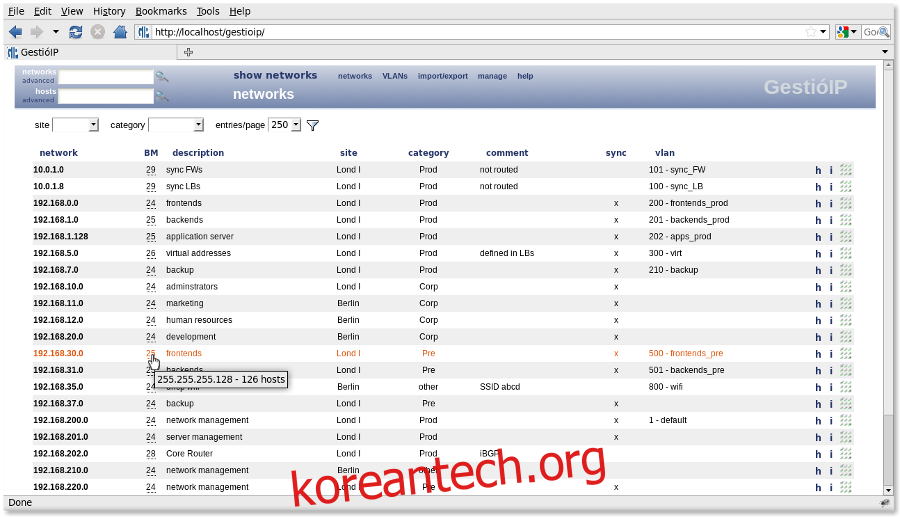This screenshot has width=900, height=517.
Task: Open the VLANs navigation link
Action: 395,76
